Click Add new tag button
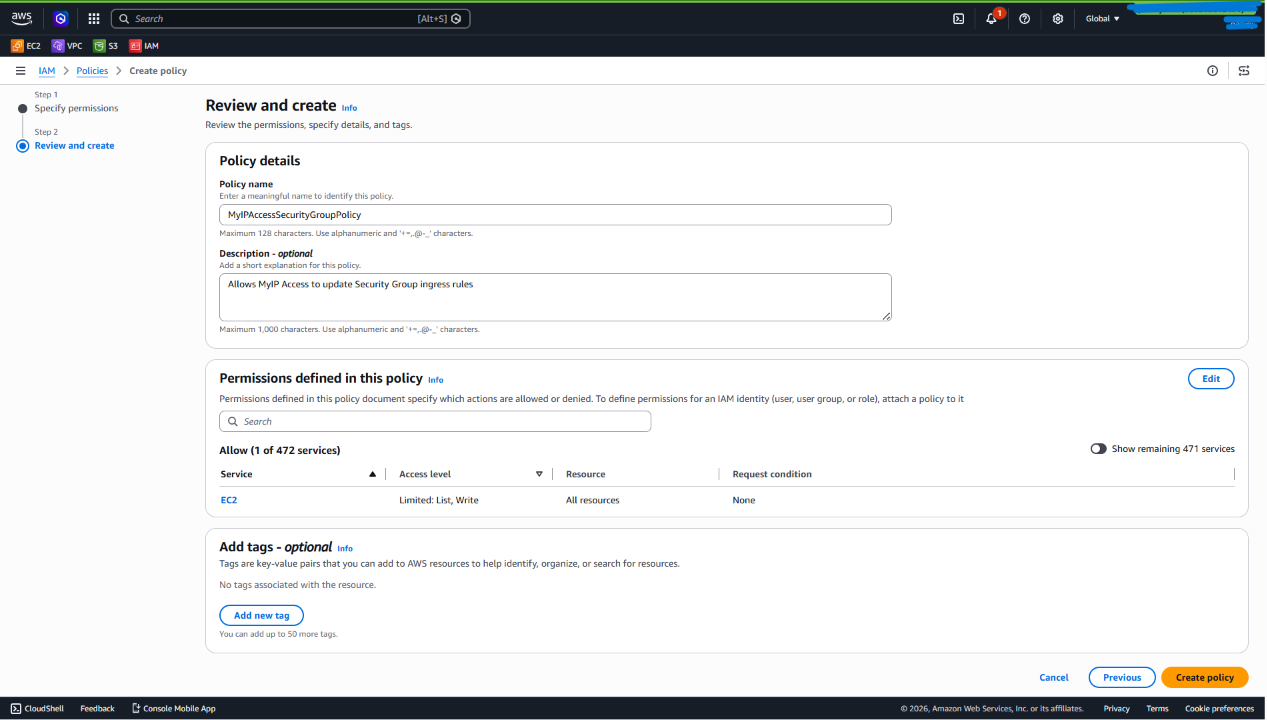 [261, 616]
